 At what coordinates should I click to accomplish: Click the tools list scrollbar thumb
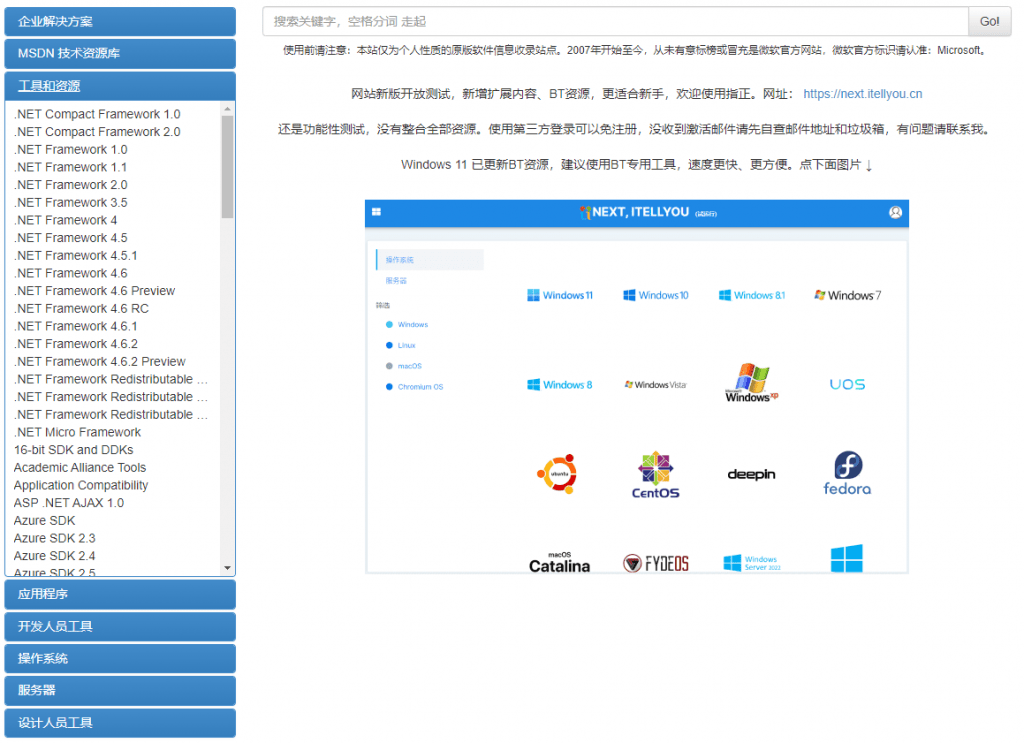227,166
